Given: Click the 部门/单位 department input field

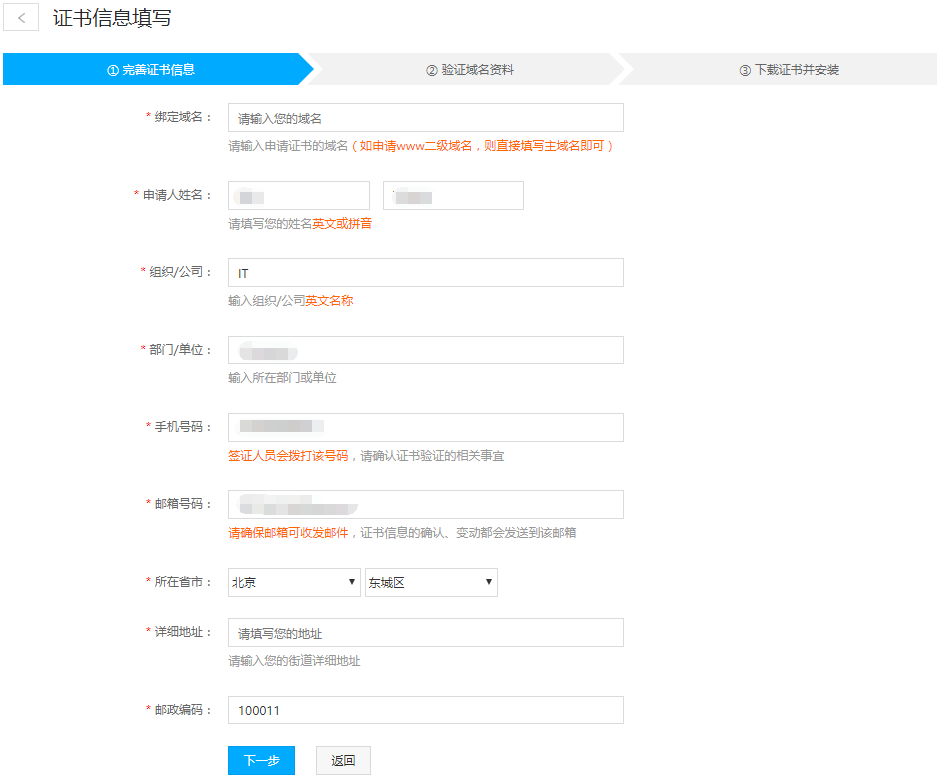Looking at the screenshot, I should click(425, 350).
